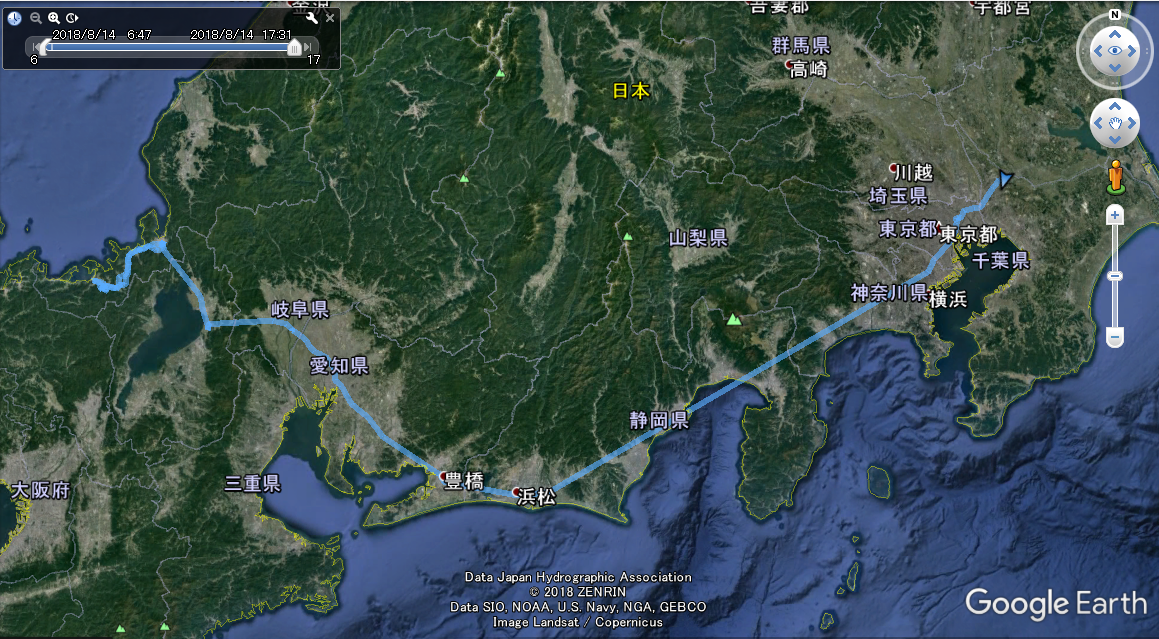The image size is (1159, 639).
Task: Open the time slider clock options
Action: pyautogui.click(x=14, y=18)
